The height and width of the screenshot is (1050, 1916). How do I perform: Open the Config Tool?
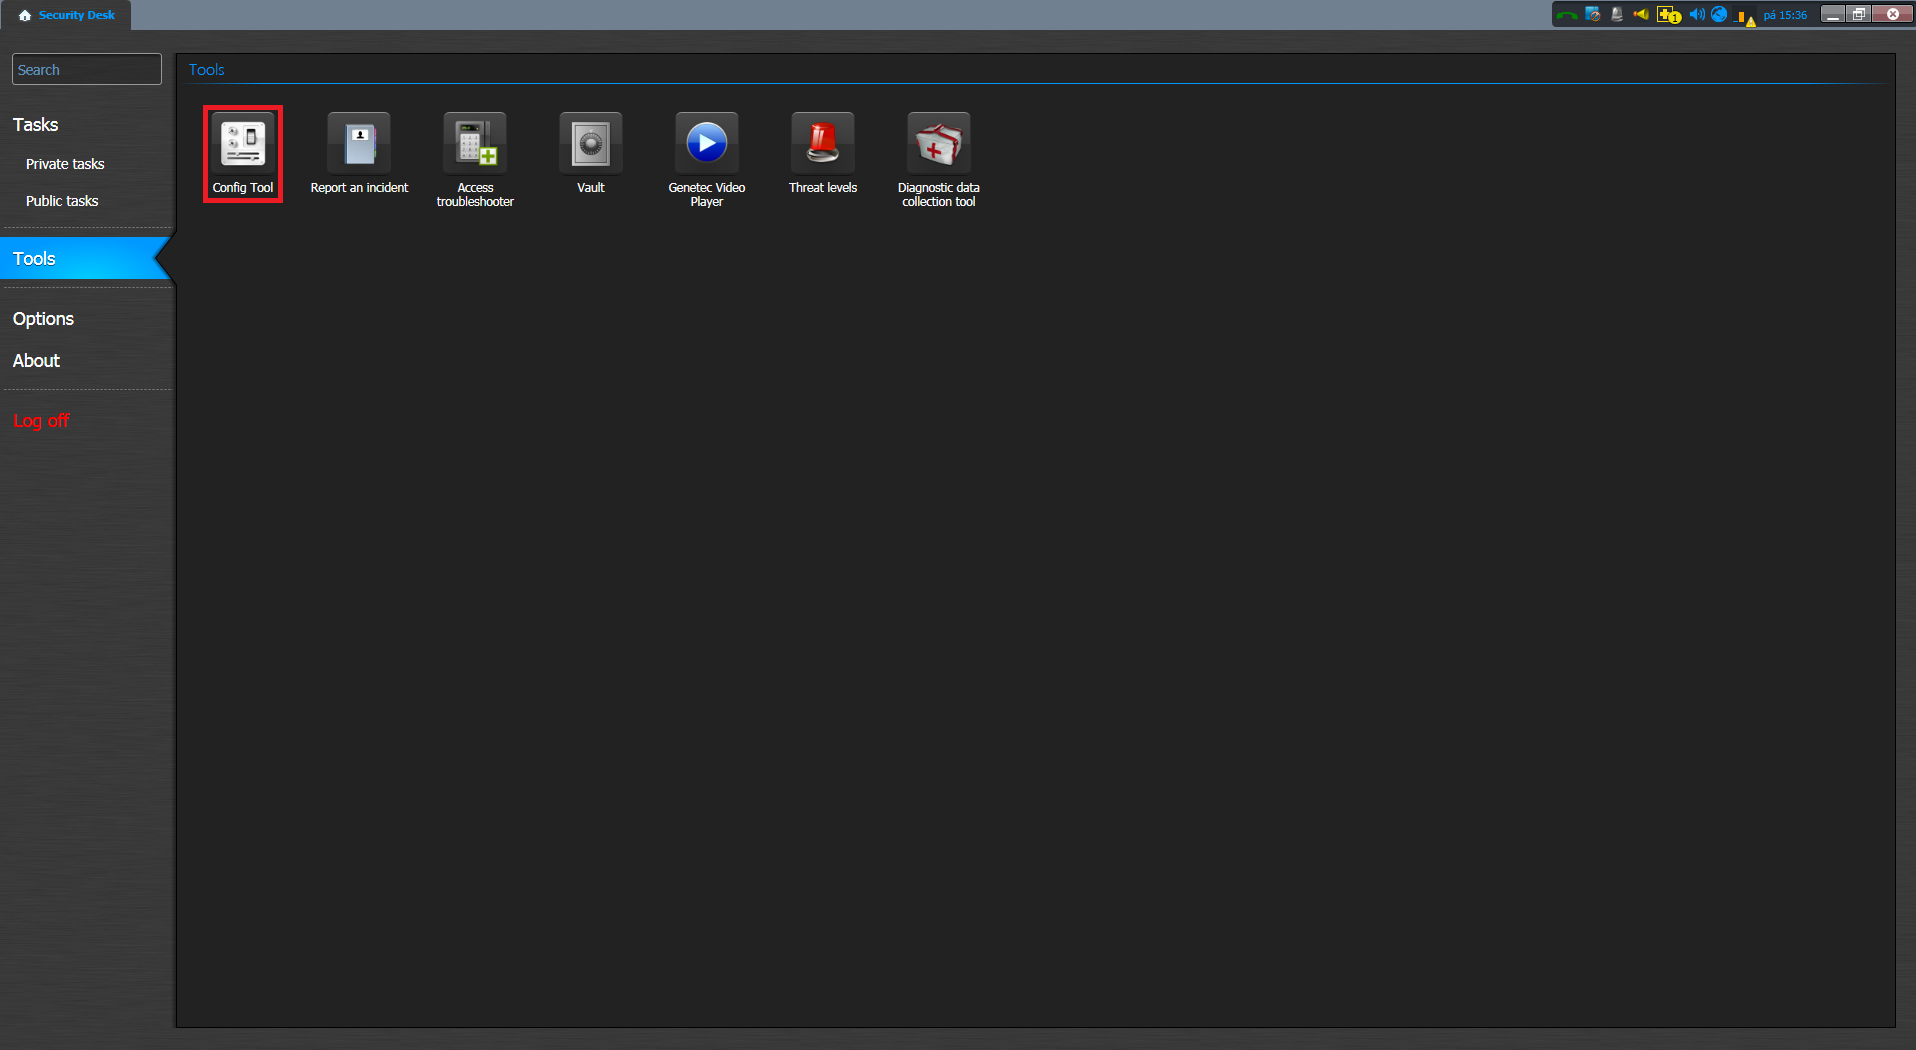tap(242, 145)
